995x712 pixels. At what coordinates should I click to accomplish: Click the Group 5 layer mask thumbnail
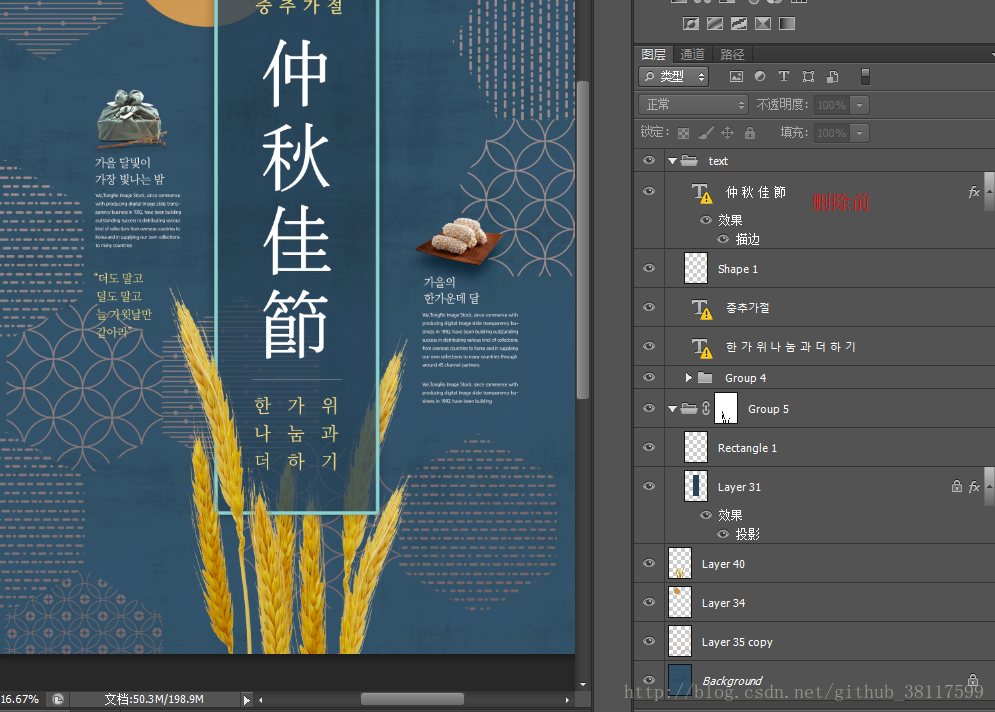coord(726,408)
